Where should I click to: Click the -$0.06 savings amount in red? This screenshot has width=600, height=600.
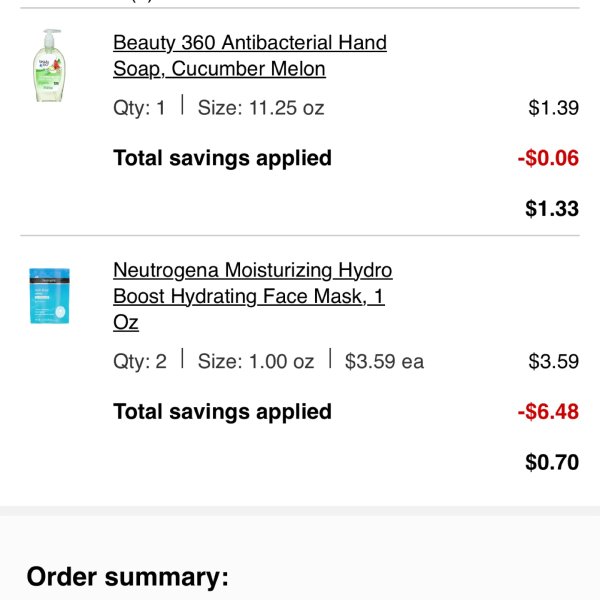(x=548, y=158)
